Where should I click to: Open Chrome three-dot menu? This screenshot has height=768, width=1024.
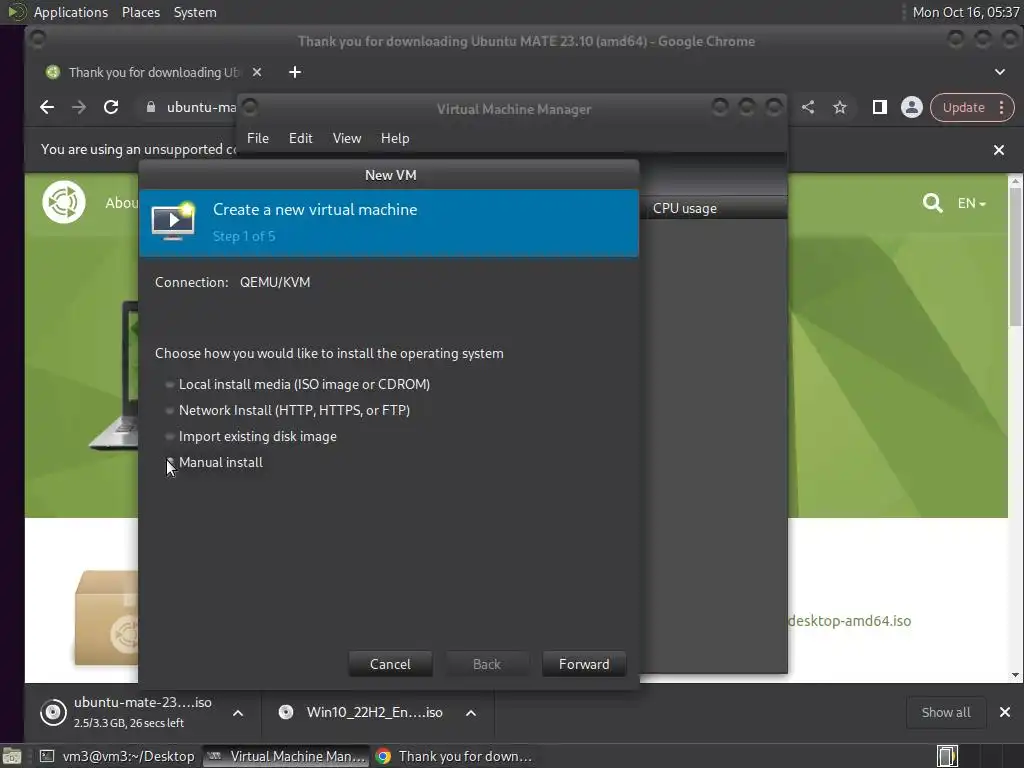(x=1002, y=108)
